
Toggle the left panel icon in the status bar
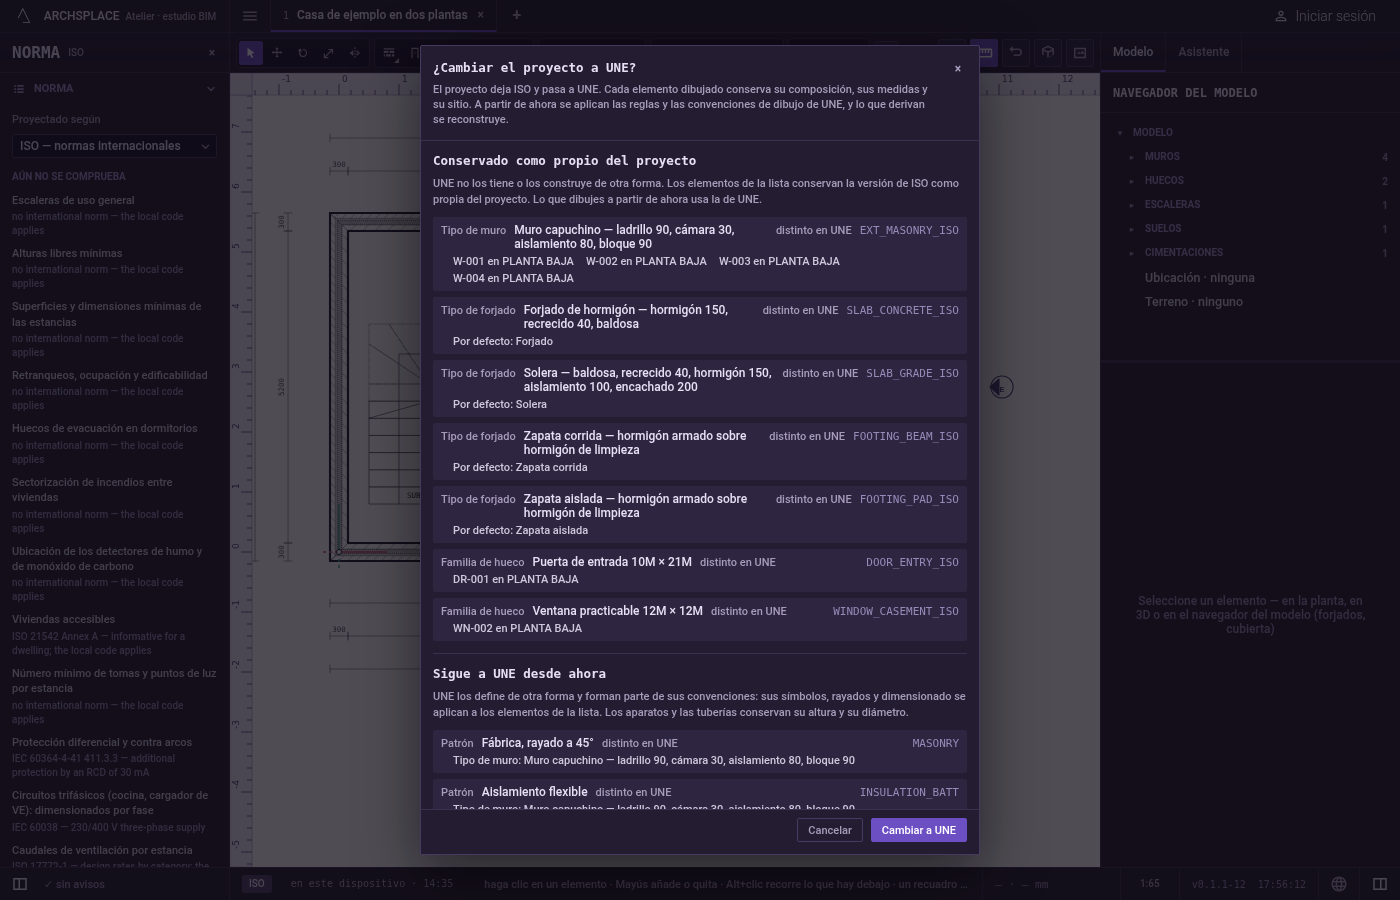pyautogui.click(x=20, y=884)
